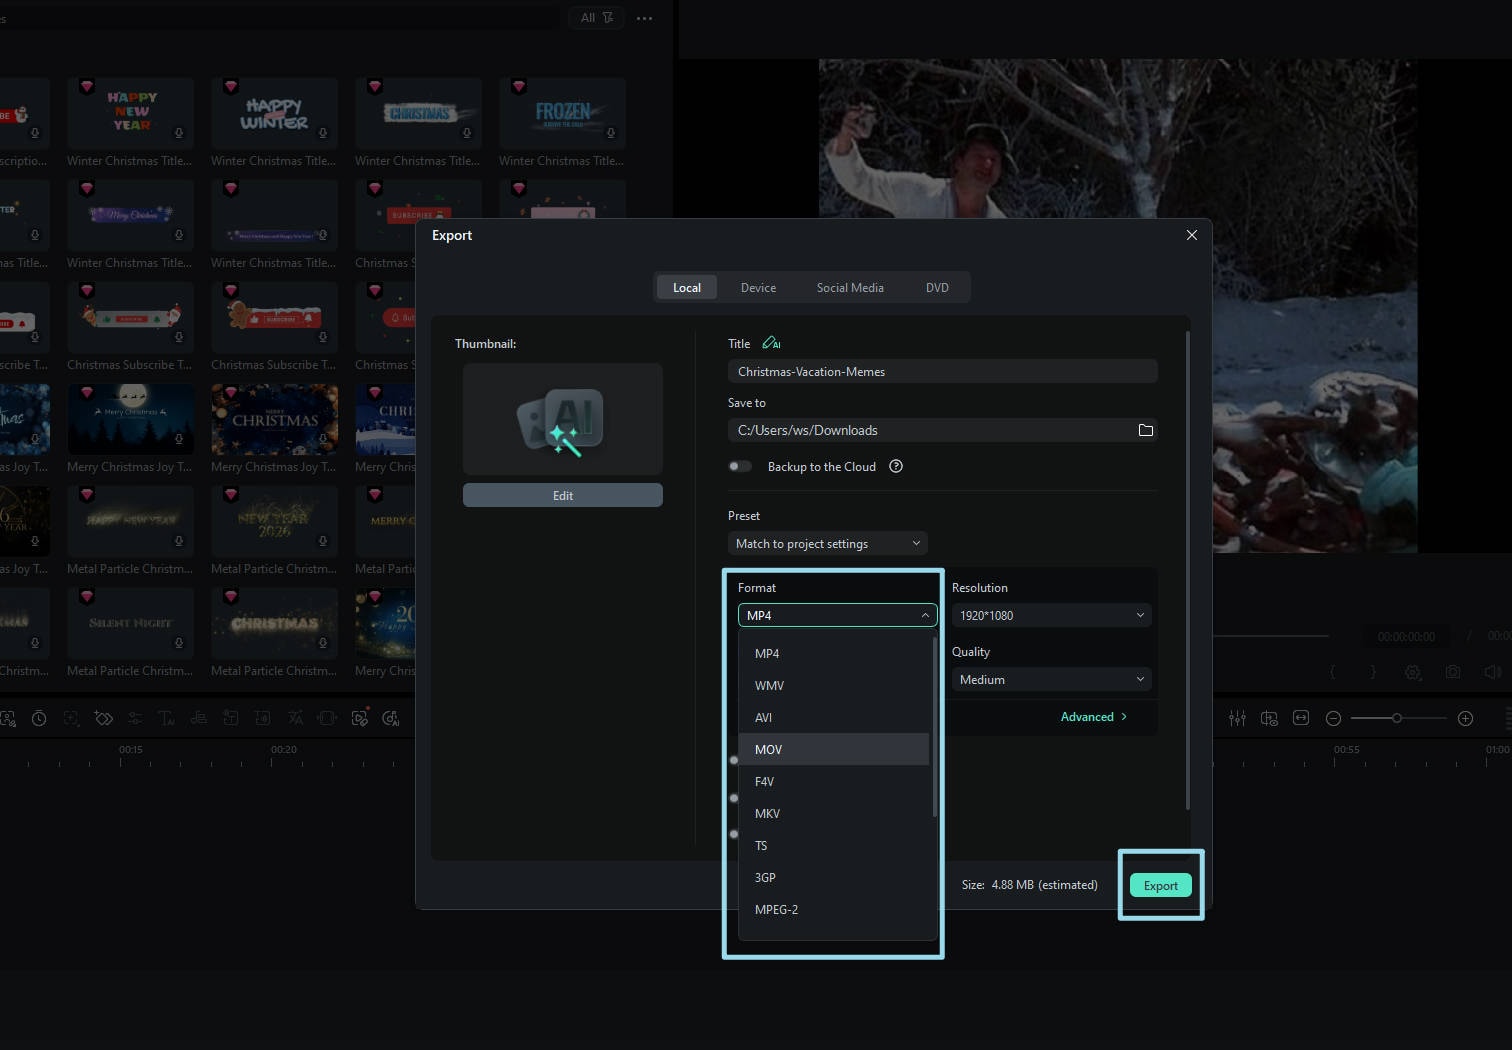The height and width of the screenshot is (1050, 1512).
Task: Click the 00:20 mark on the timeline ruler
Action: [x=283, y=749]
